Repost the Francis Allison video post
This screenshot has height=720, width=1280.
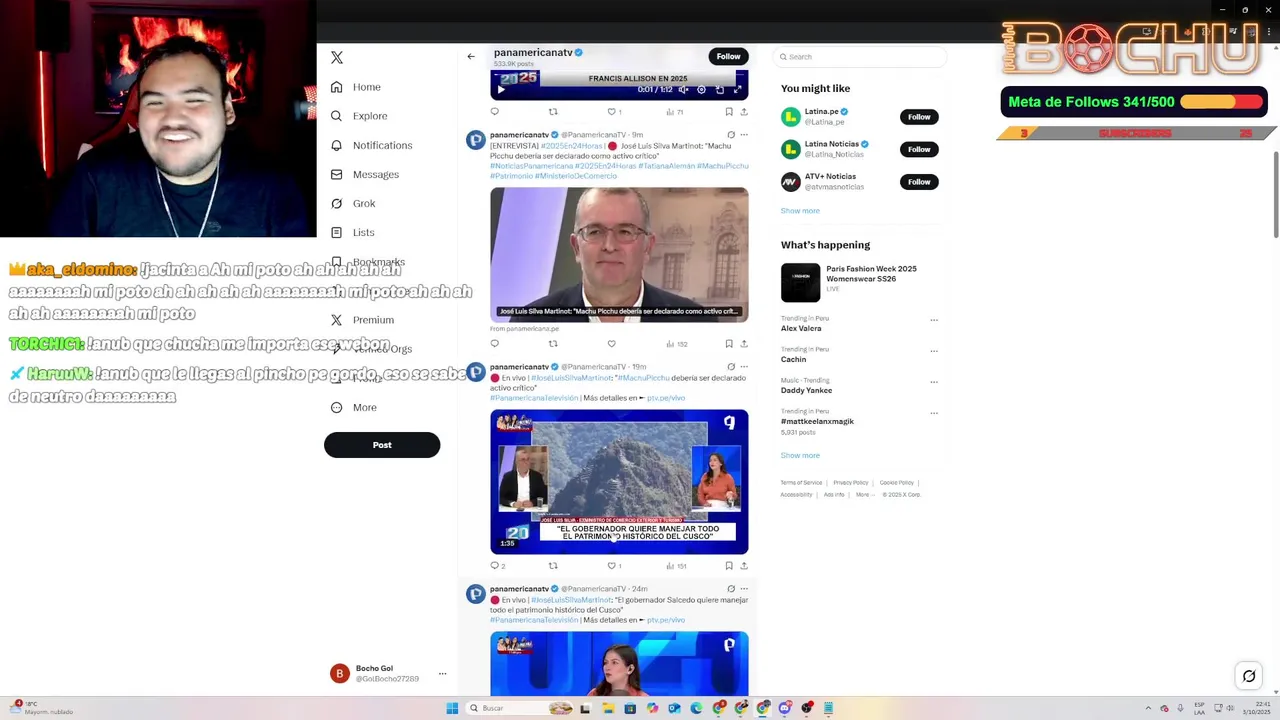553,112
